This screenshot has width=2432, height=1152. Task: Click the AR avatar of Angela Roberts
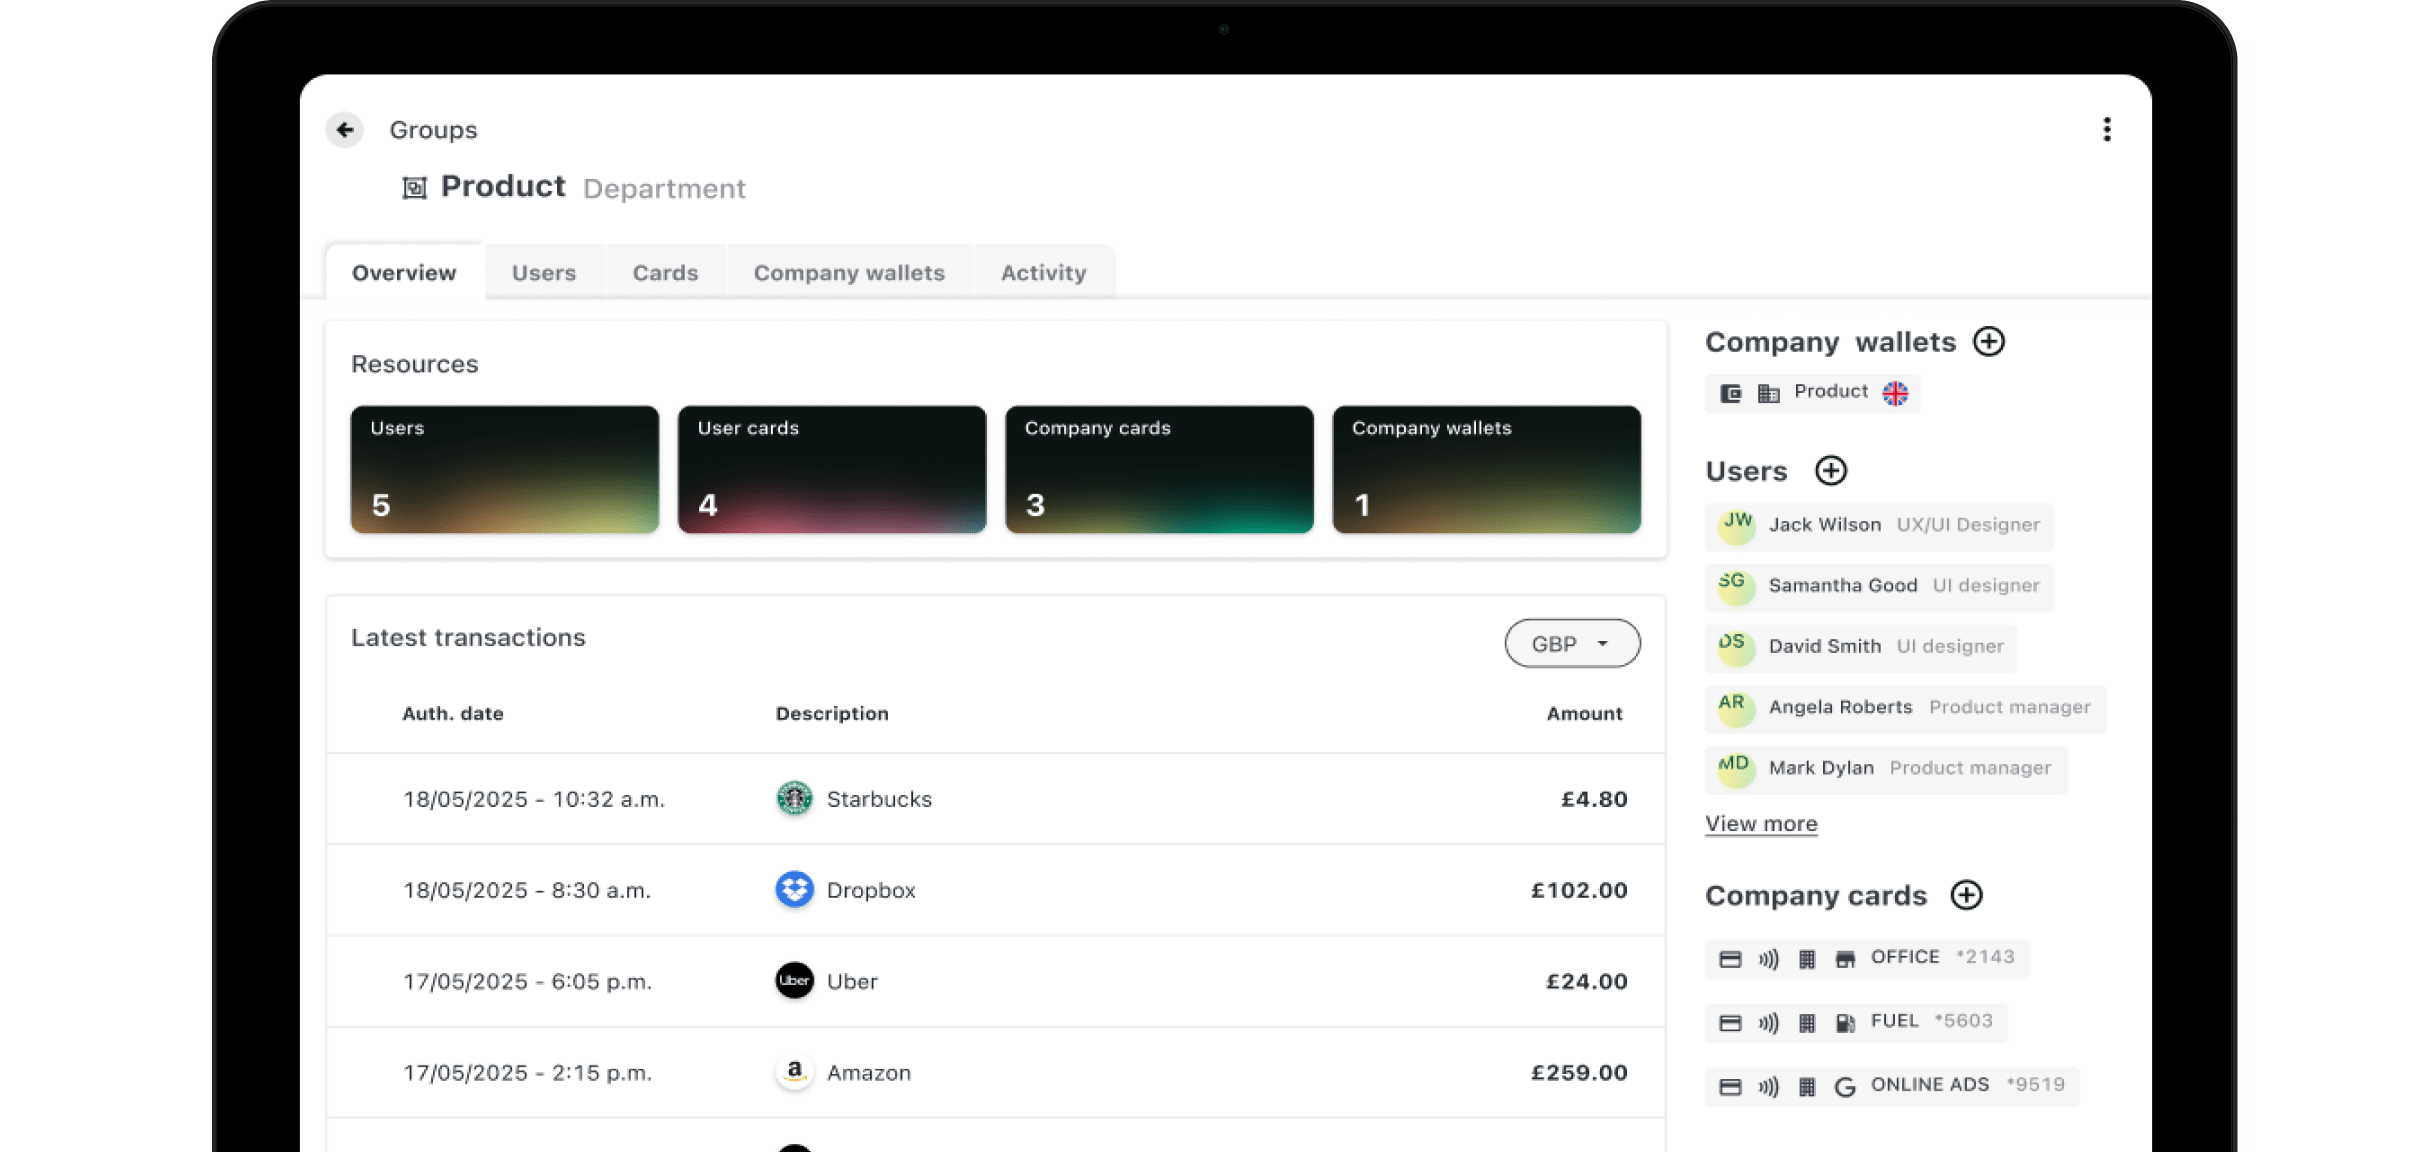(x=1736, y=709)
